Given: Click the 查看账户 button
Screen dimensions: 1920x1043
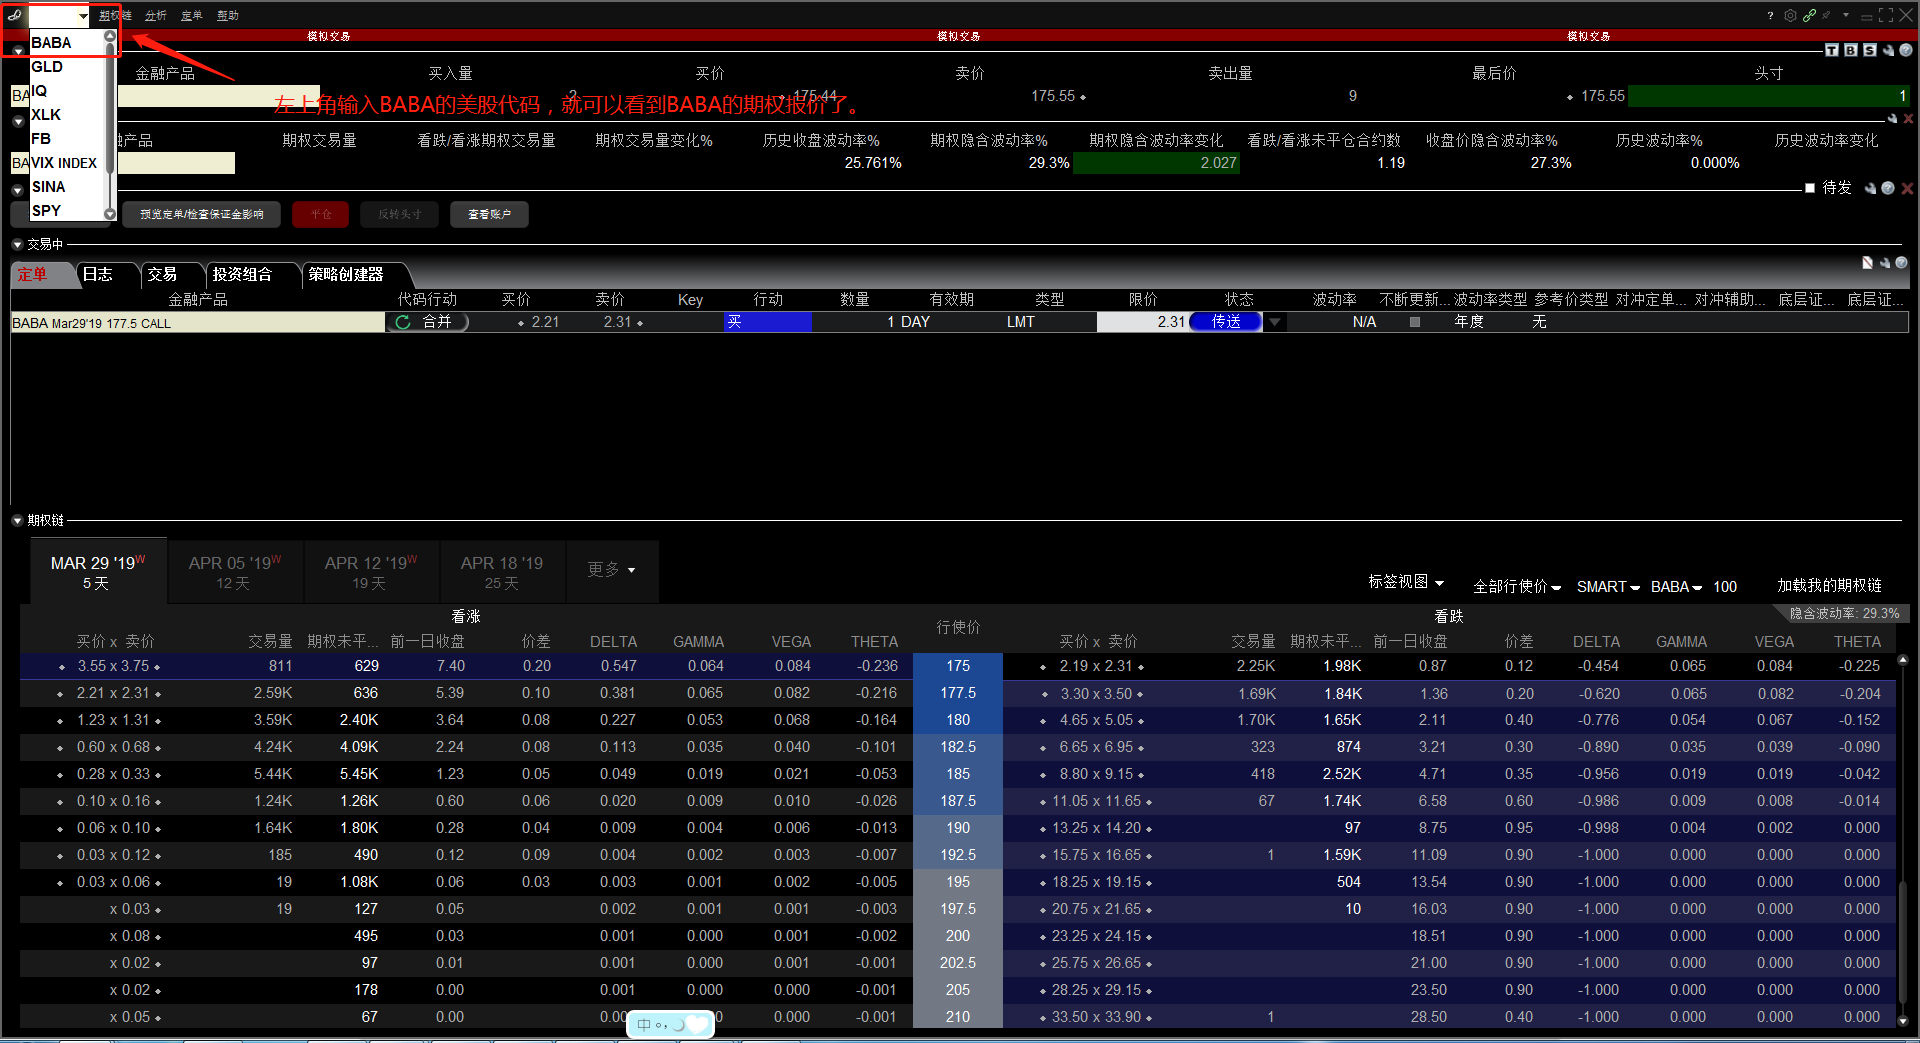Looking at the screenshot, I should pyautogui.click(x=489, y=214).
